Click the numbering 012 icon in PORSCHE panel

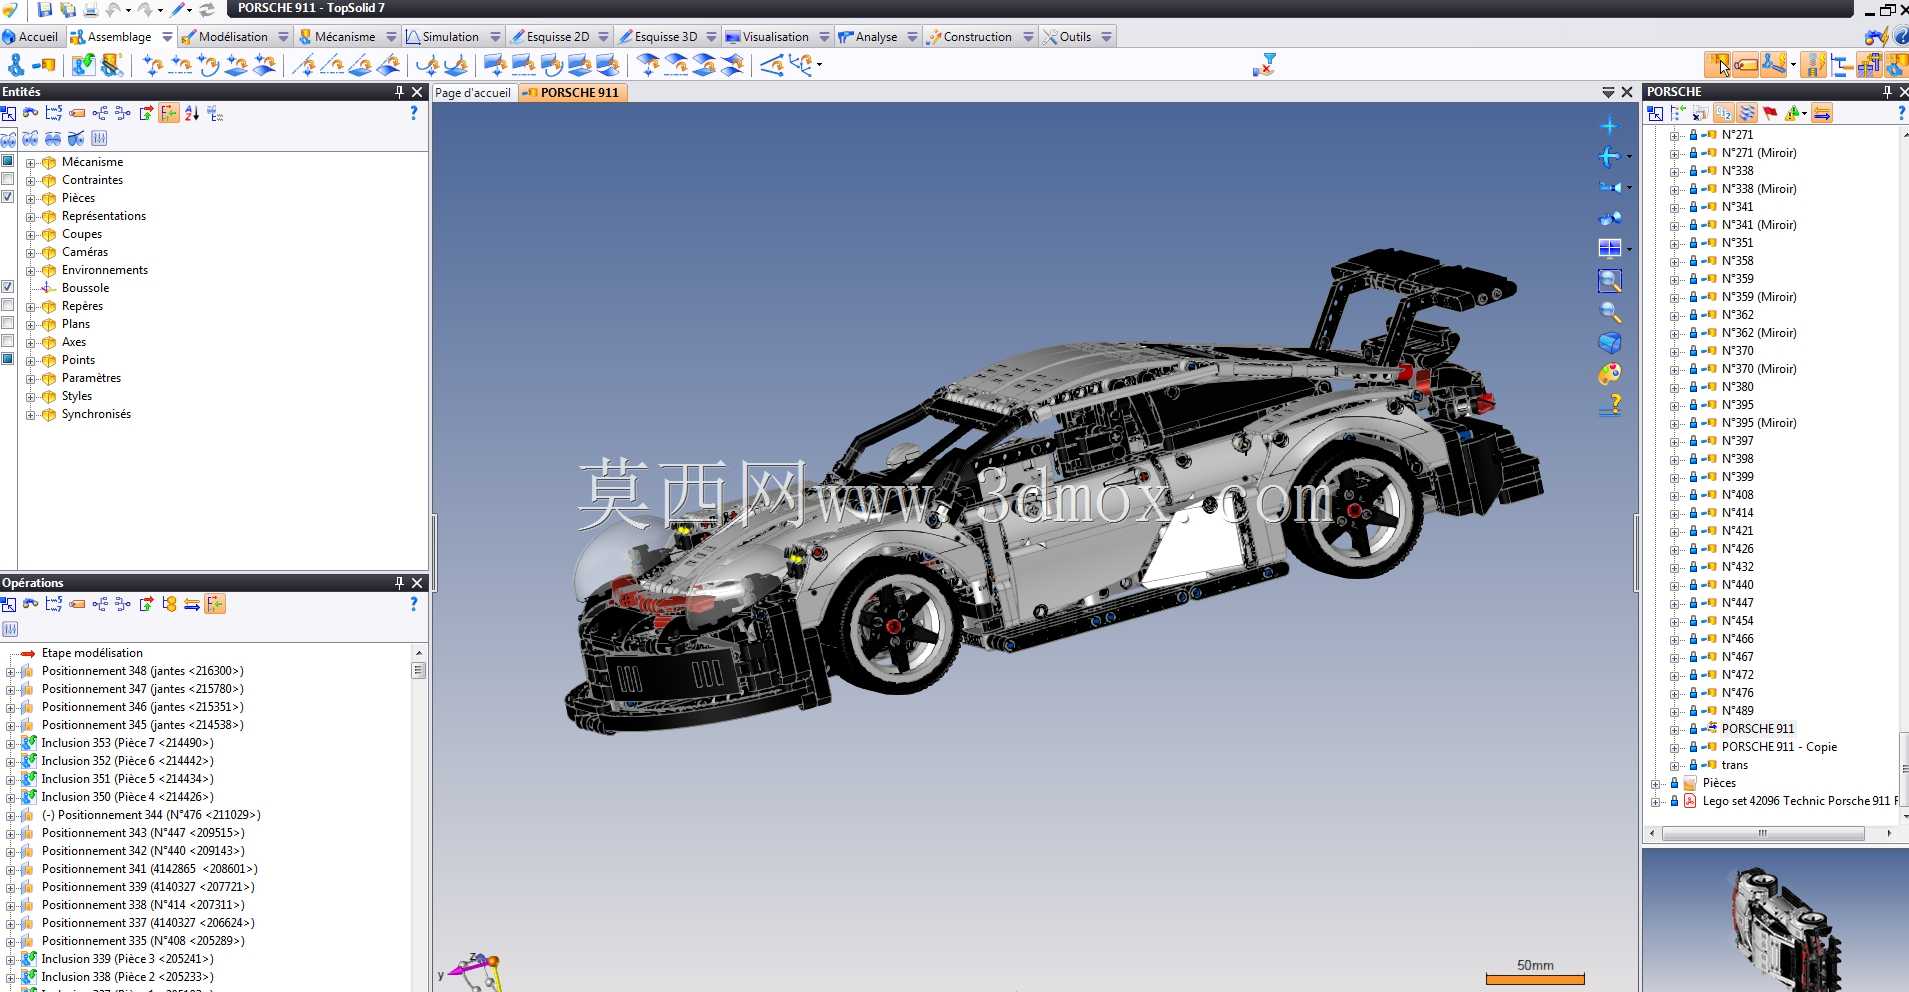point(1723,113)
